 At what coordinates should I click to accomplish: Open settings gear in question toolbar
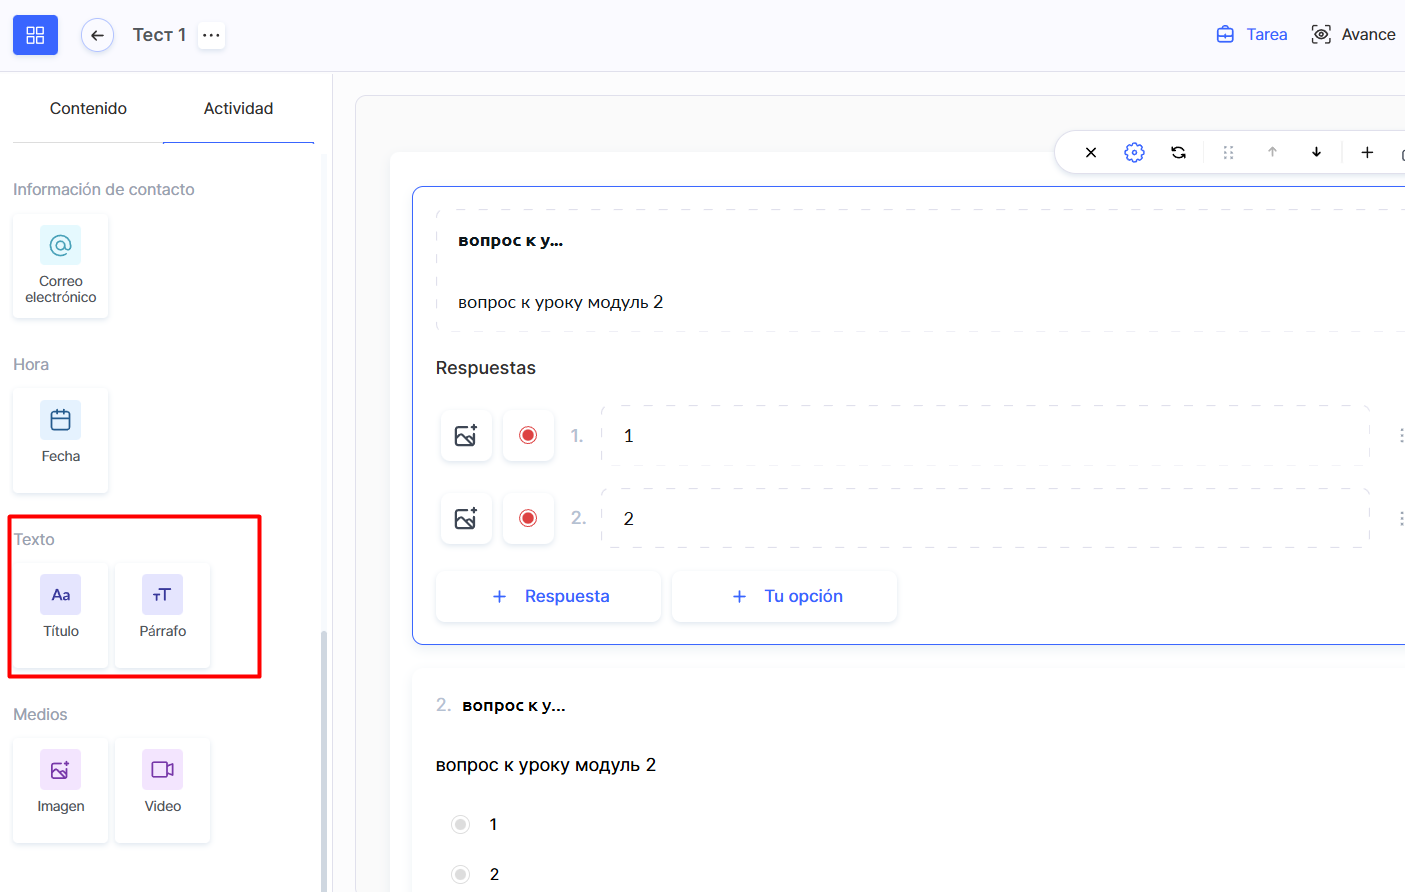(x=1134, y=152)
